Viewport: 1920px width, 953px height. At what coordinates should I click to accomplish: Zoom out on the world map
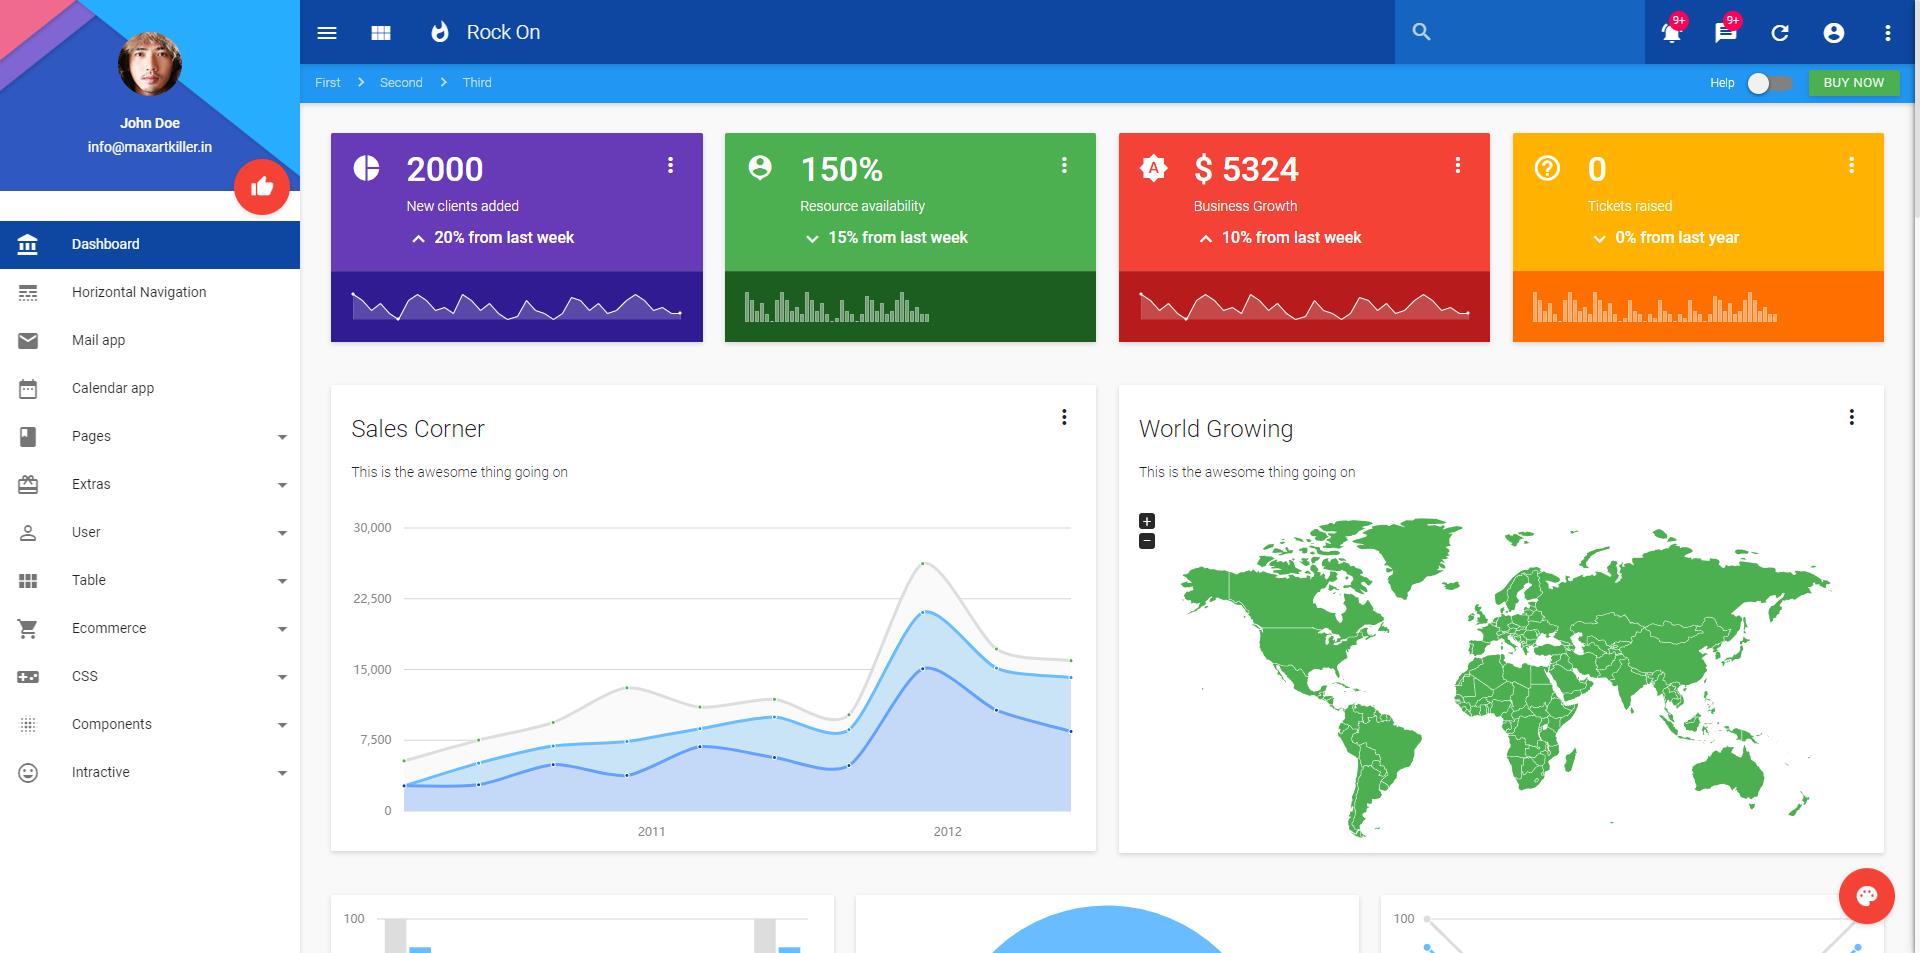coord(1147,541)
